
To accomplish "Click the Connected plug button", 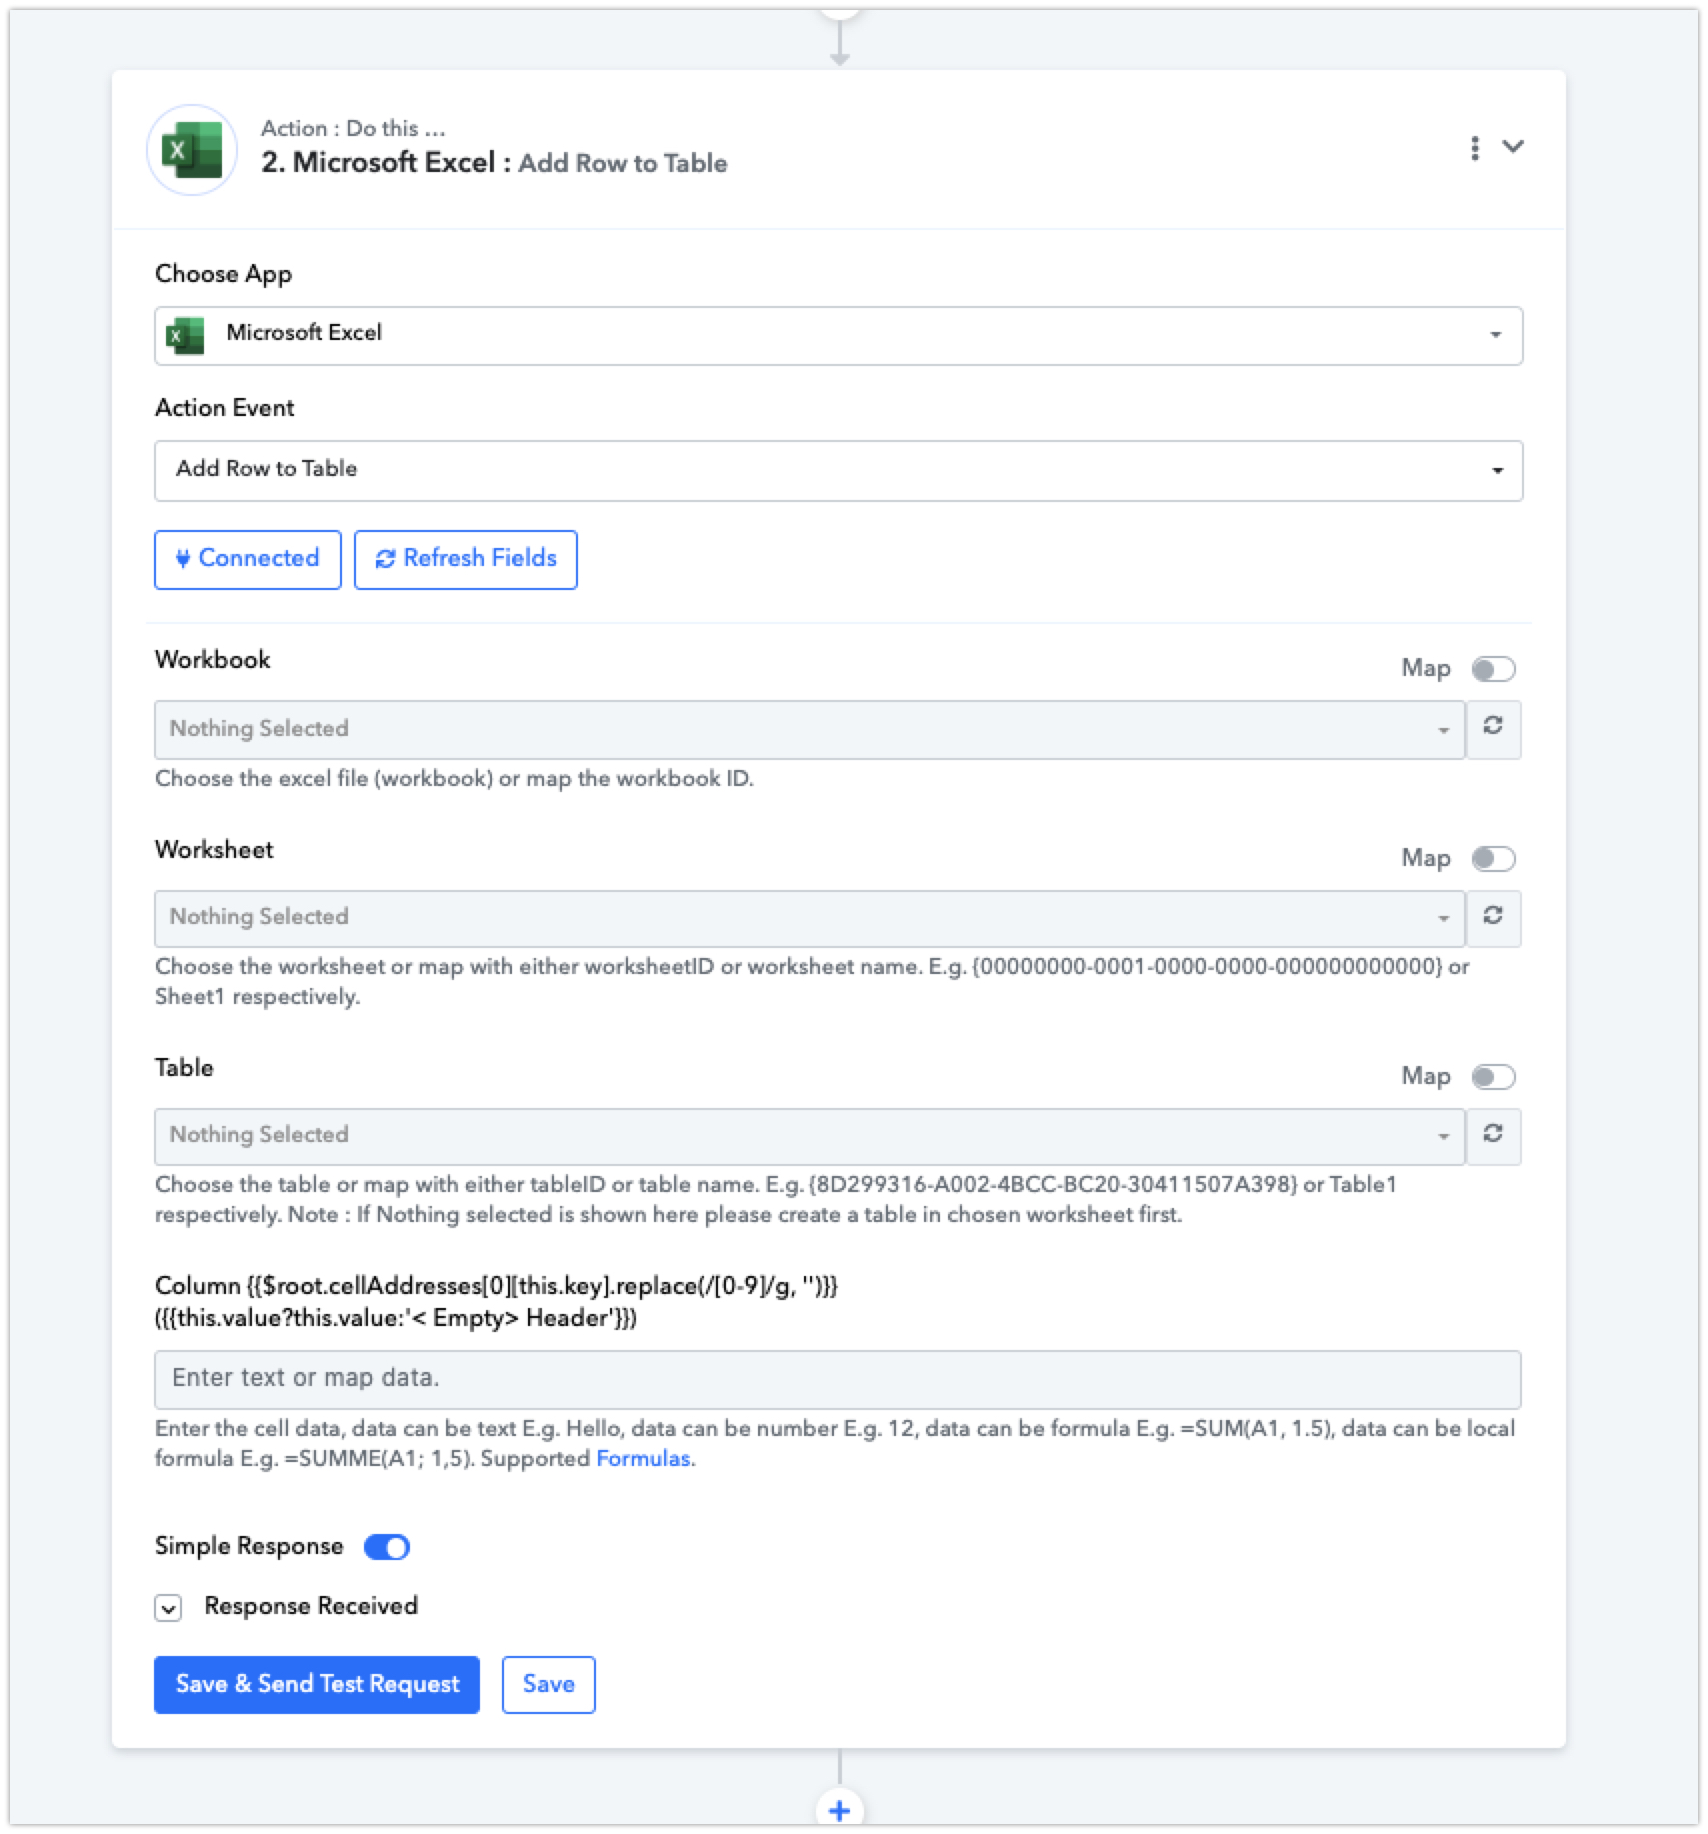I will tap(248, 559).
